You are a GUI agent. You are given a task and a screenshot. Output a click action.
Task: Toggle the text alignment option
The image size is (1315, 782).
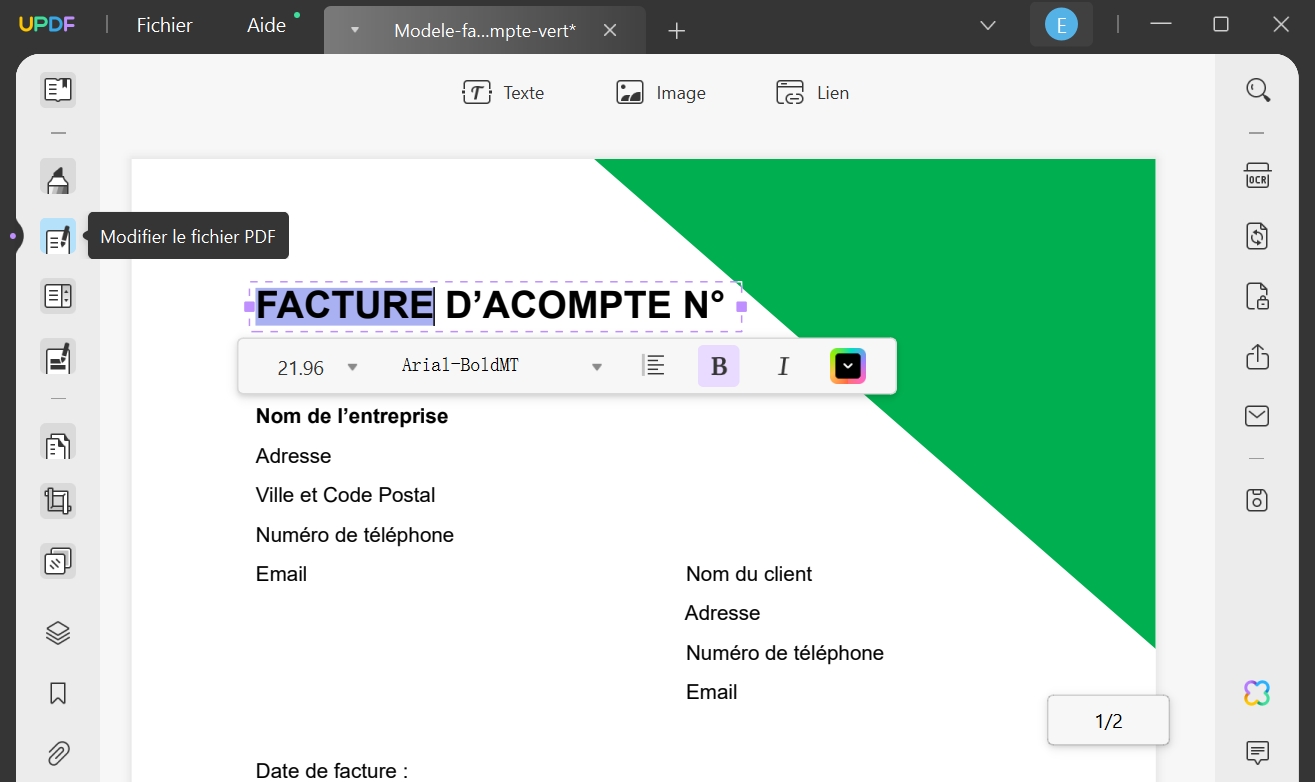coord(655,365)
